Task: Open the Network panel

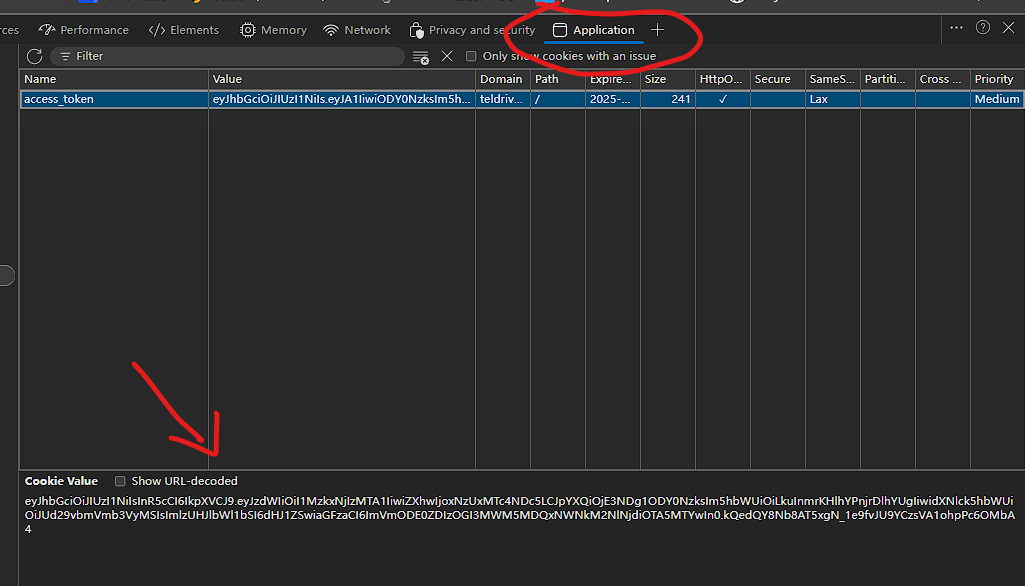Action: coord(356,30)
